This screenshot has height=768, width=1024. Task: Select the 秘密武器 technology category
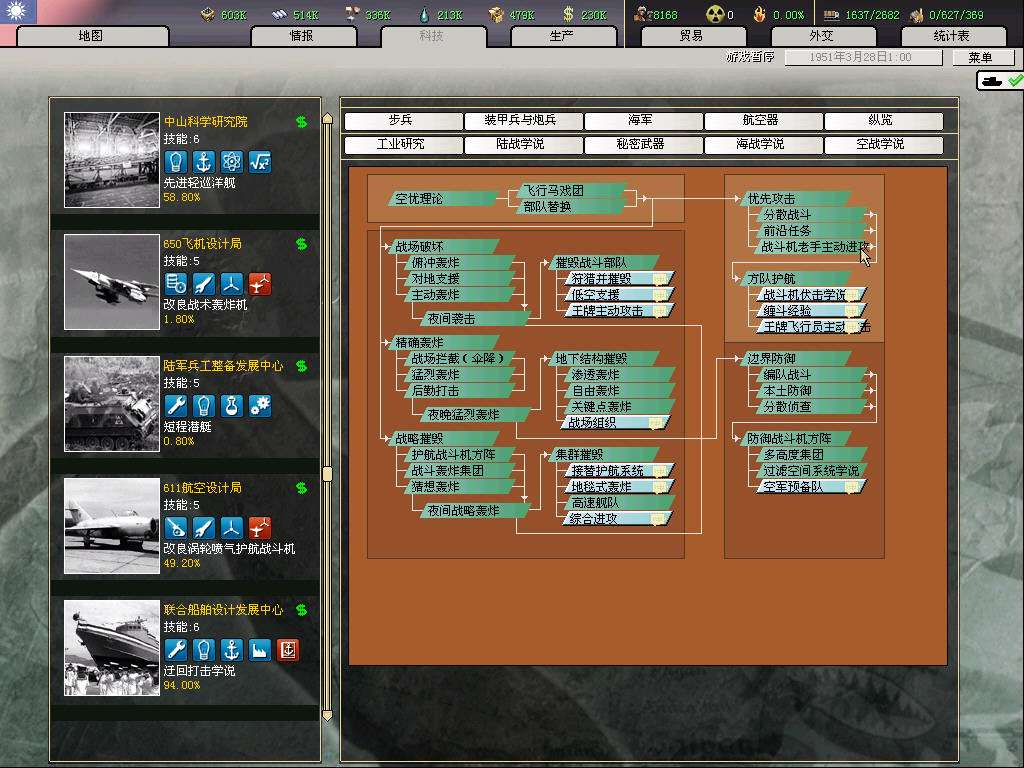[x=642, y=144]
